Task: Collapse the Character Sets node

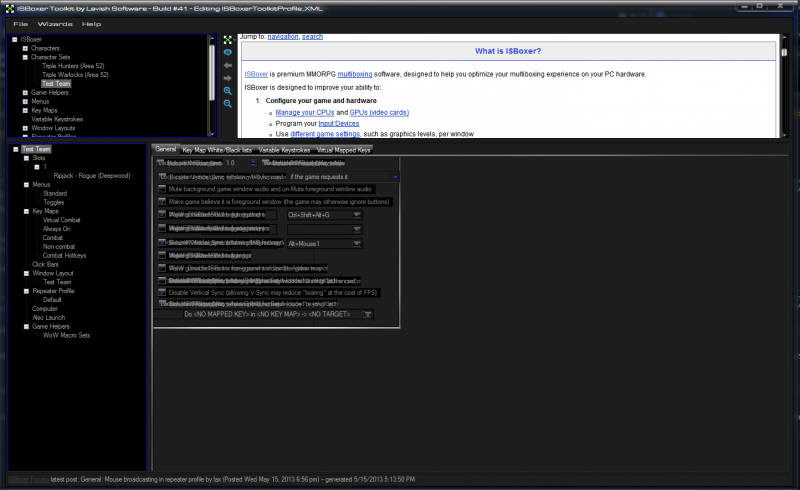Action: point(25,57)
